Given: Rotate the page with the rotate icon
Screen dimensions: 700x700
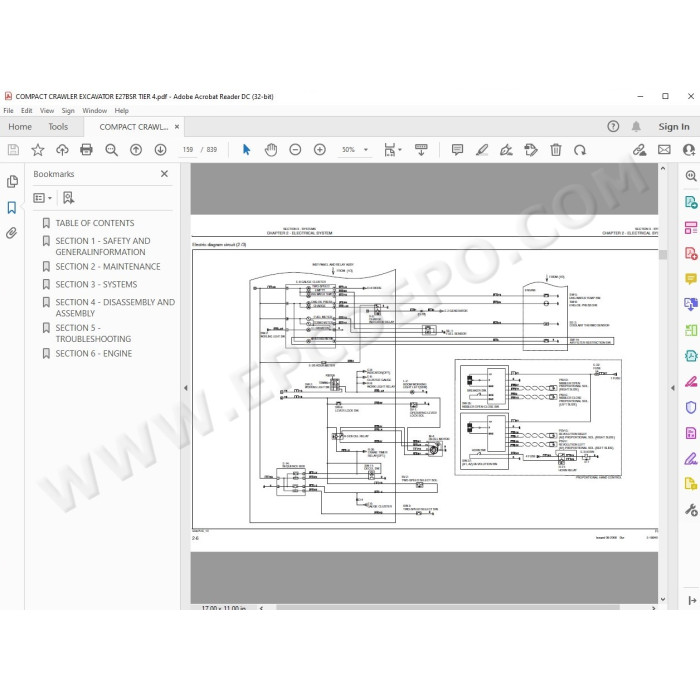Looking at the screenshot, I should pos(580,150).
